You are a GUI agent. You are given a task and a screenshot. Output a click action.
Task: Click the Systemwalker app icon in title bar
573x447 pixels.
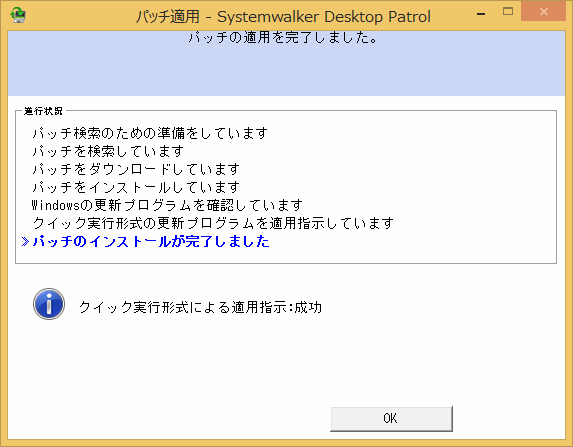pos(18,16)
